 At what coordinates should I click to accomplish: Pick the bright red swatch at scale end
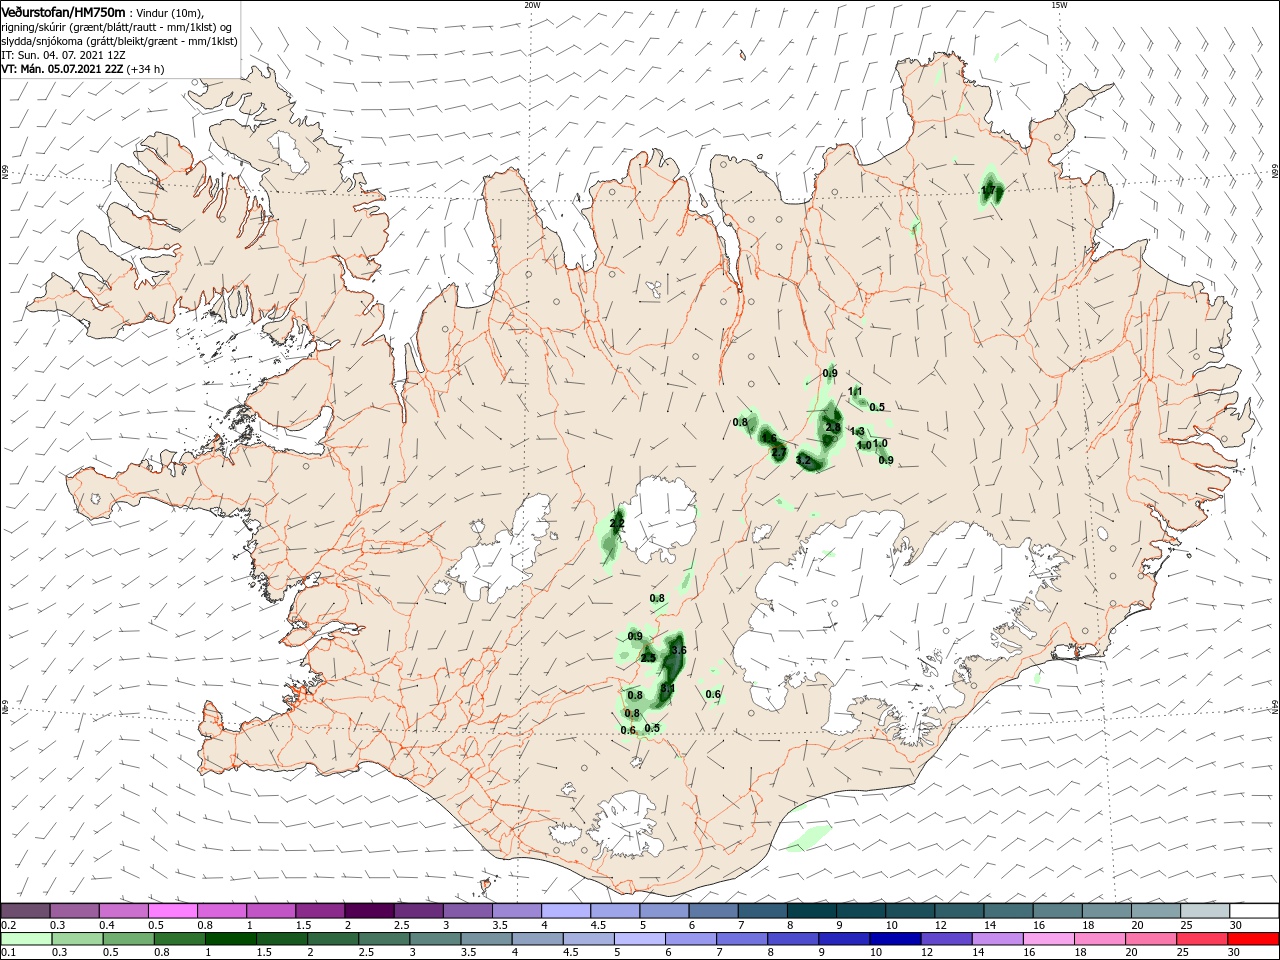1254,939
